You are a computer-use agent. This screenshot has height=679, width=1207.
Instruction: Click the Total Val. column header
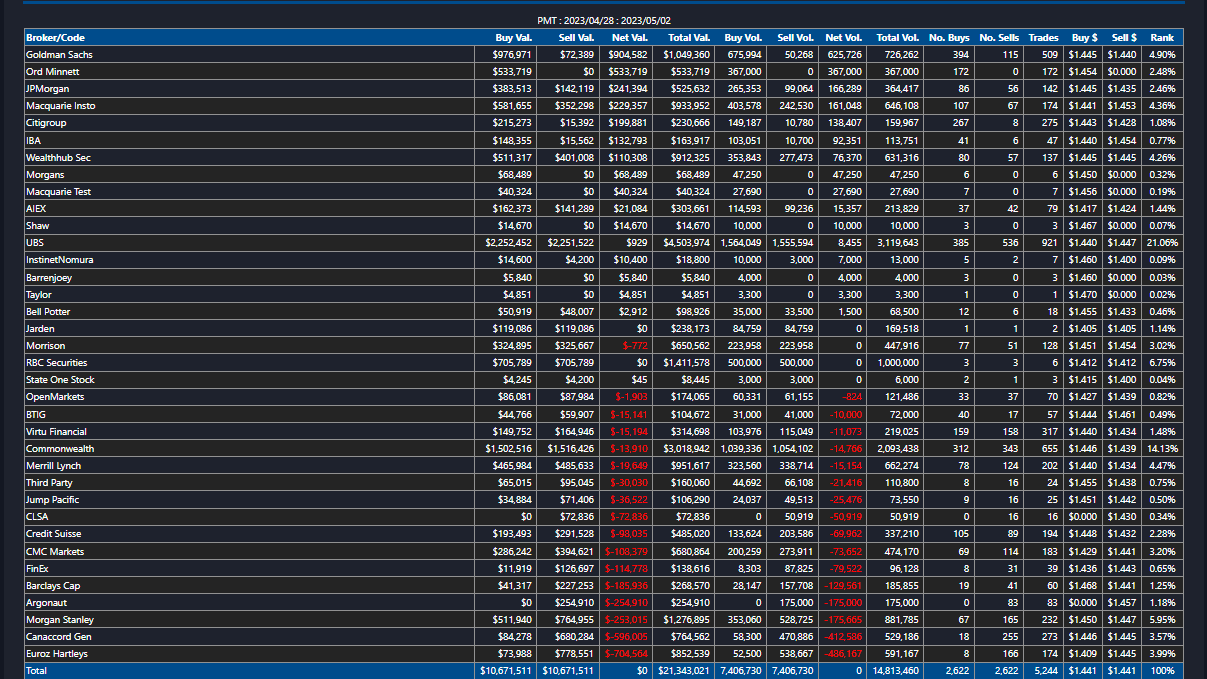[x=689, y=37]
